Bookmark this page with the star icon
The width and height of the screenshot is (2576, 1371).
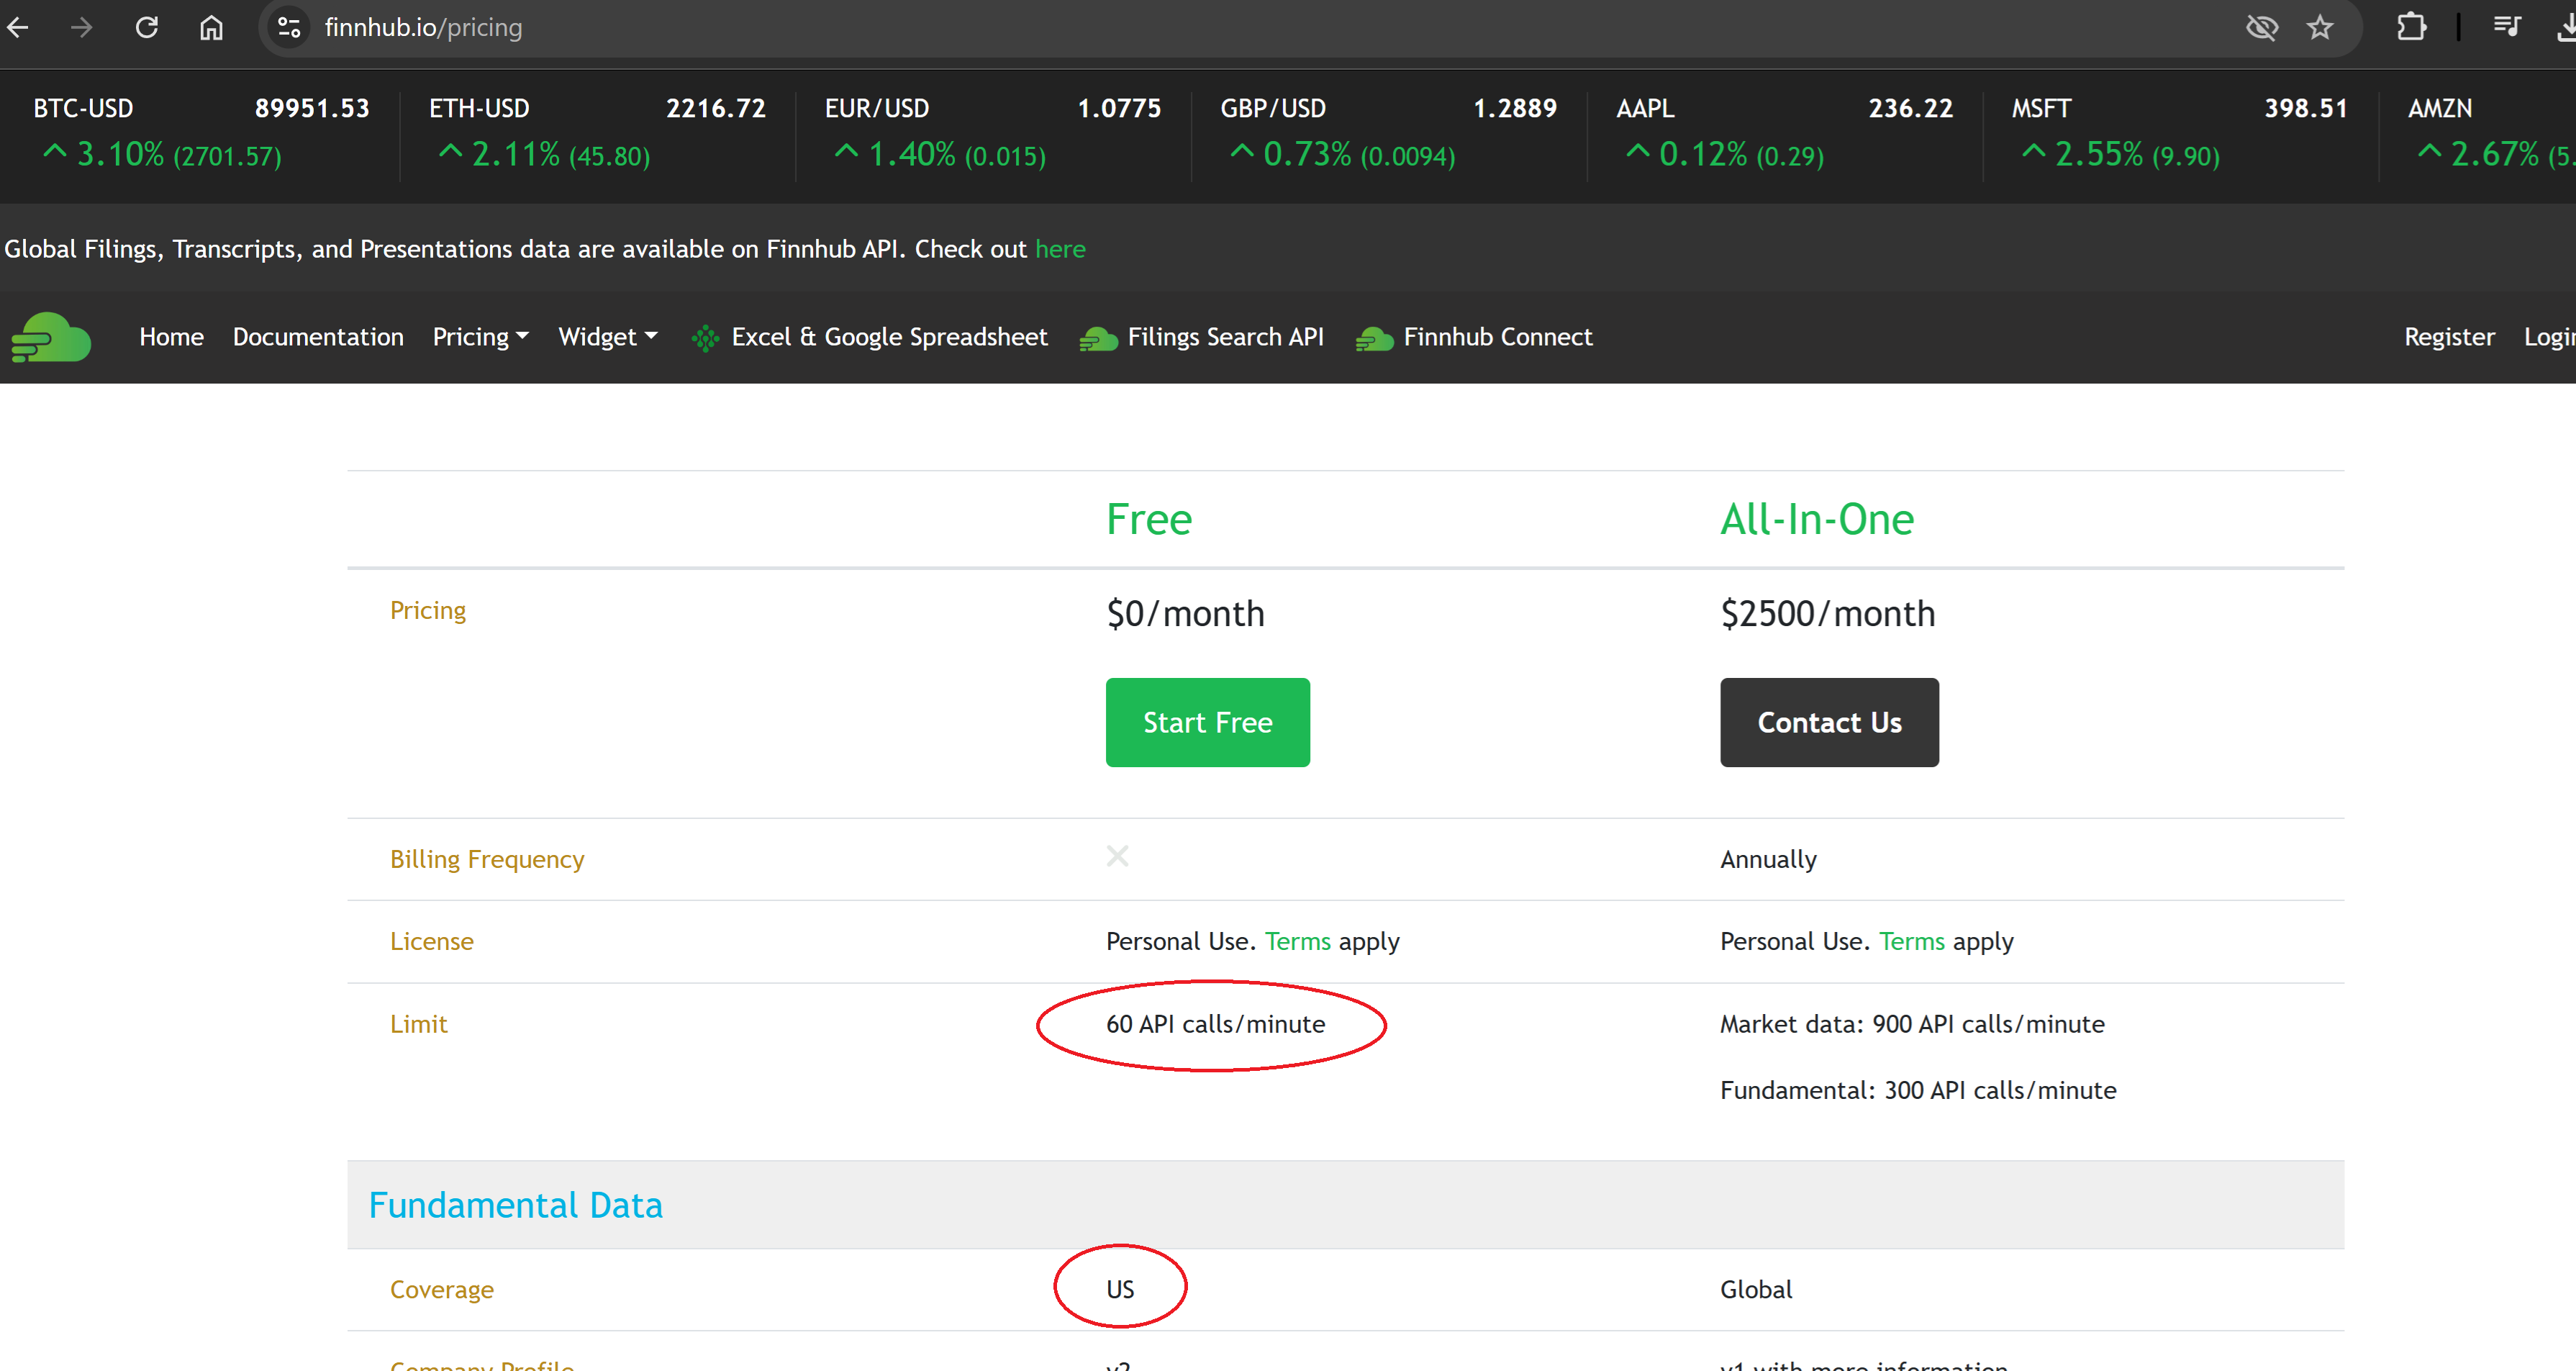pos(2320,28)
